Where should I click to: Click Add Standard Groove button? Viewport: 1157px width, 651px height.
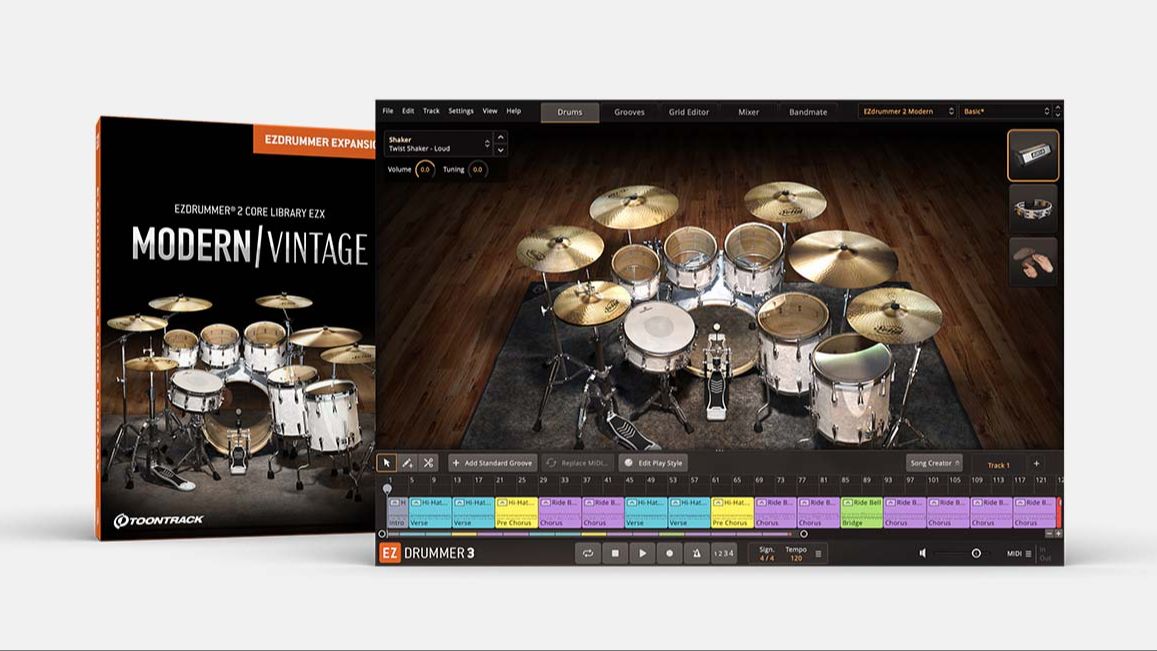pyautogui.click(x=492, y=463)
